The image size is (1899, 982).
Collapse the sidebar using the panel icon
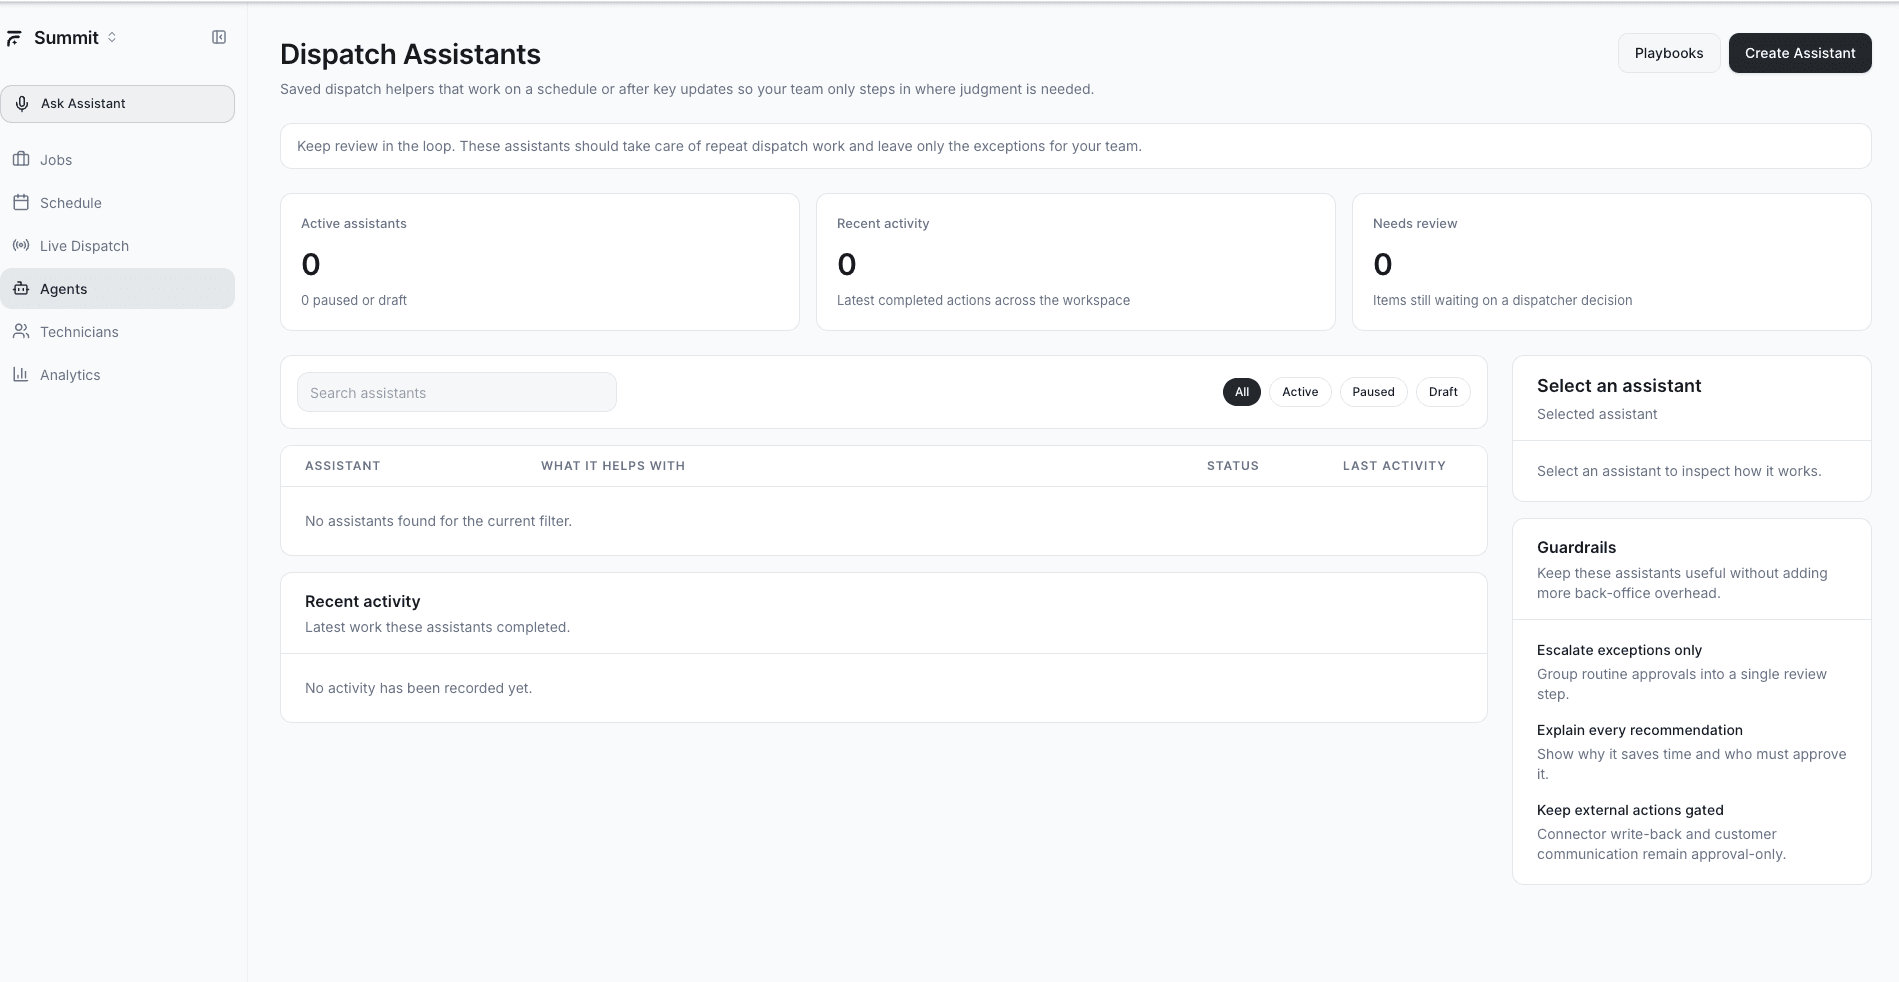(218, 36)
